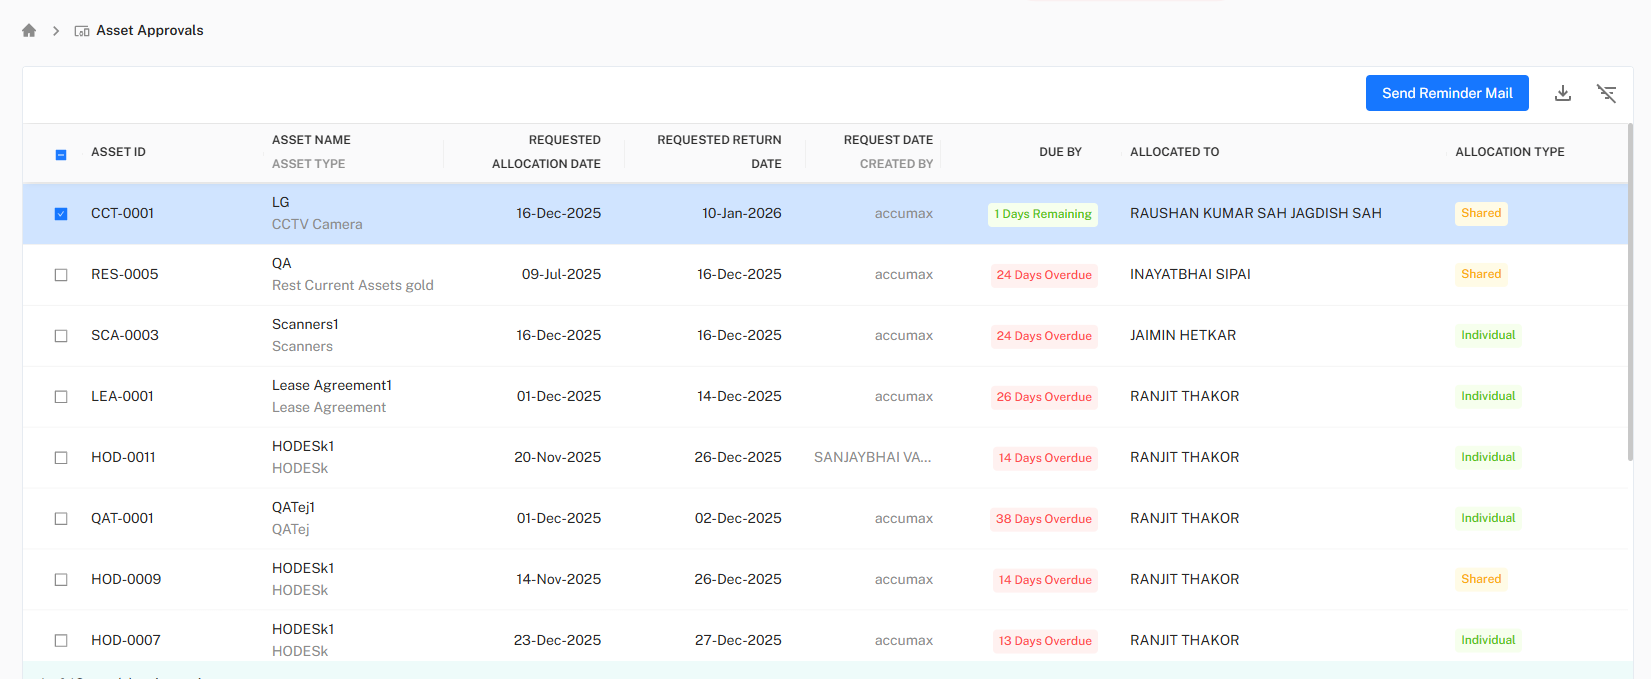Tick the checkbox for SCA-0003
This screenshot has width=1651, height=679.
(x=61, y=336)
